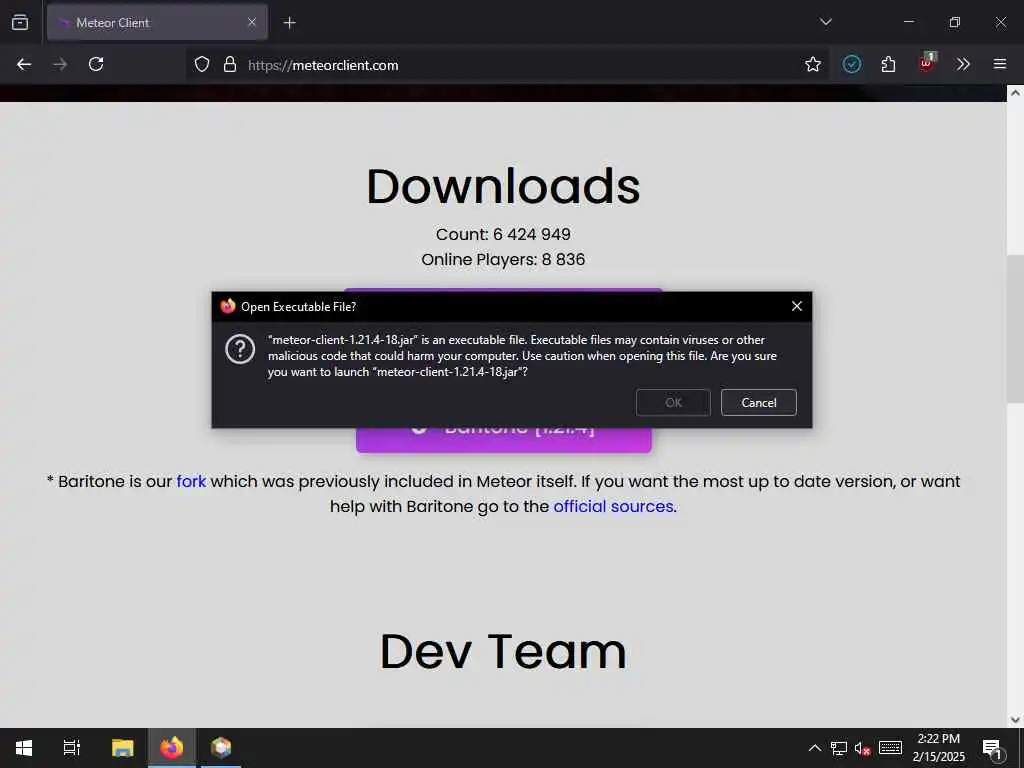
Task: Open the Extensions puzzle icon
Action: tap(888, 64)
